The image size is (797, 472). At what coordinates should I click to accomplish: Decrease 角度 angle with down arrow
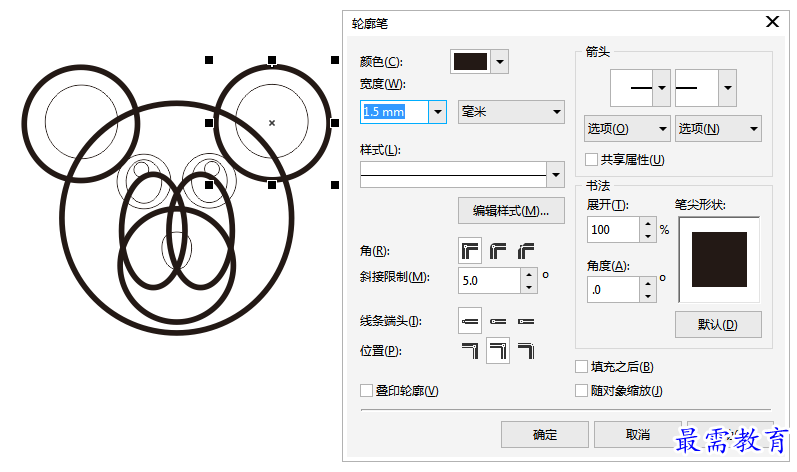point(648,296)
